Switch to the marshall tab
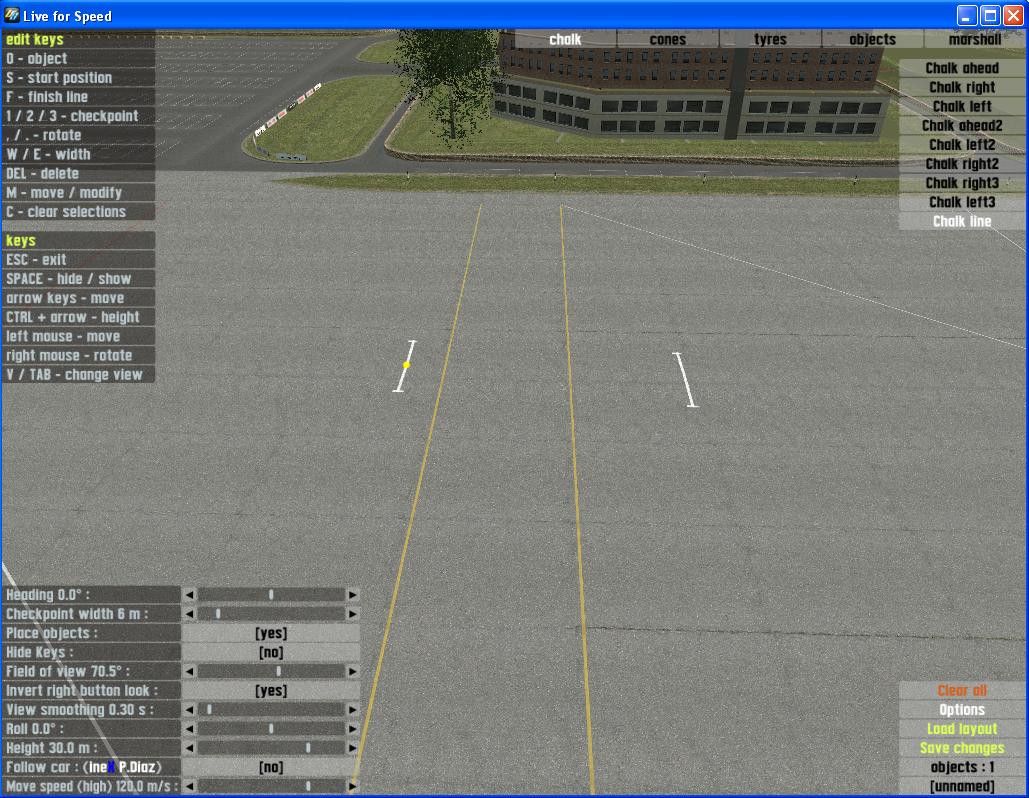 (975, 39)
